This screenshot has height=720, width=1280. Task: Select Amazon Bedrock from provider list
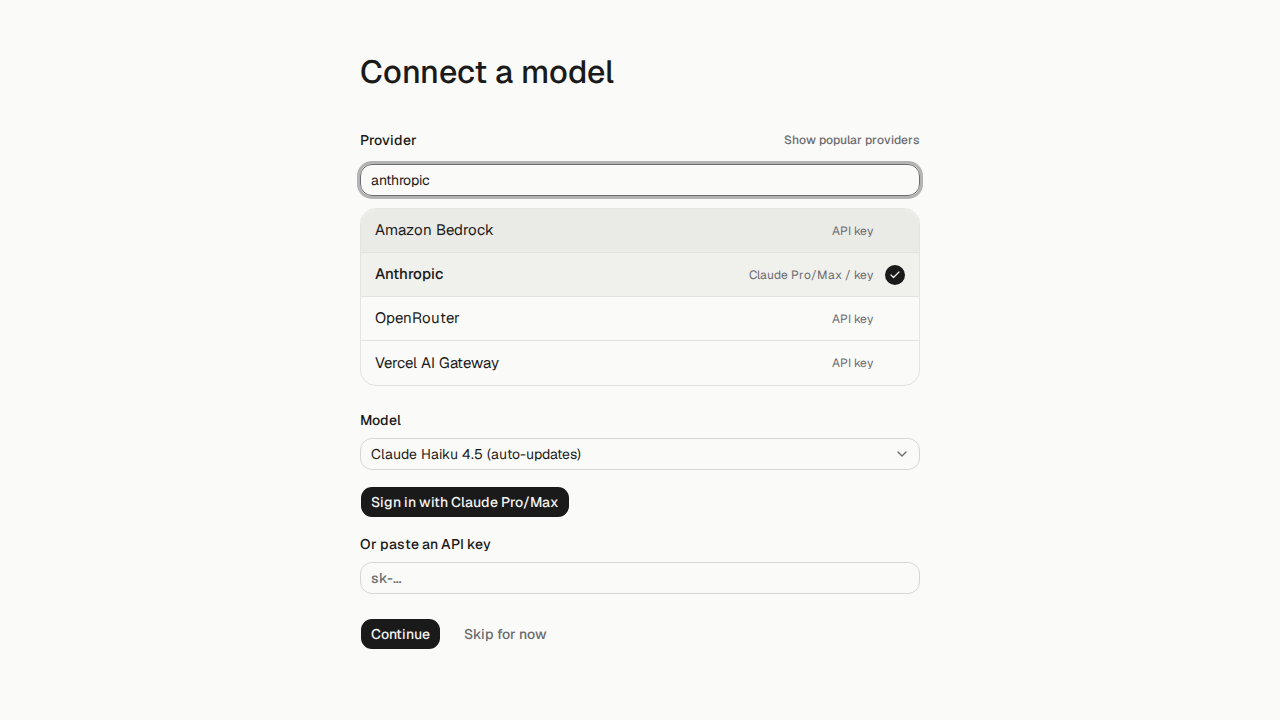[640, 231]
